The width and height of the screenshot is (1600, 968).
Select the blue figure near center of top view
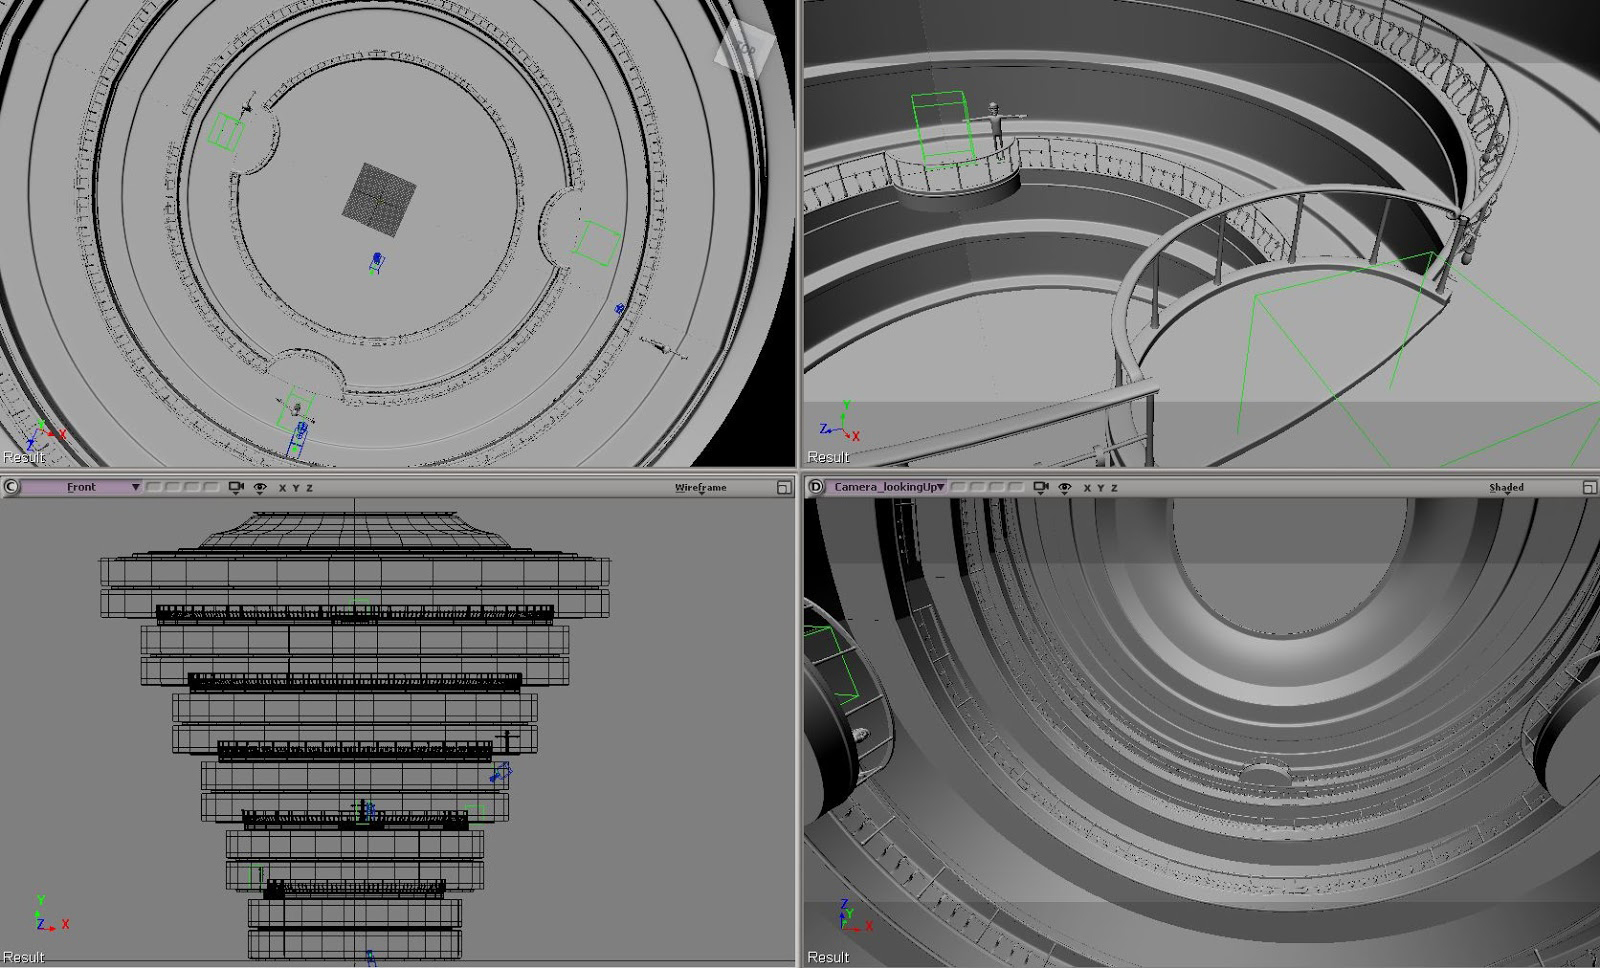pos(376,263)
